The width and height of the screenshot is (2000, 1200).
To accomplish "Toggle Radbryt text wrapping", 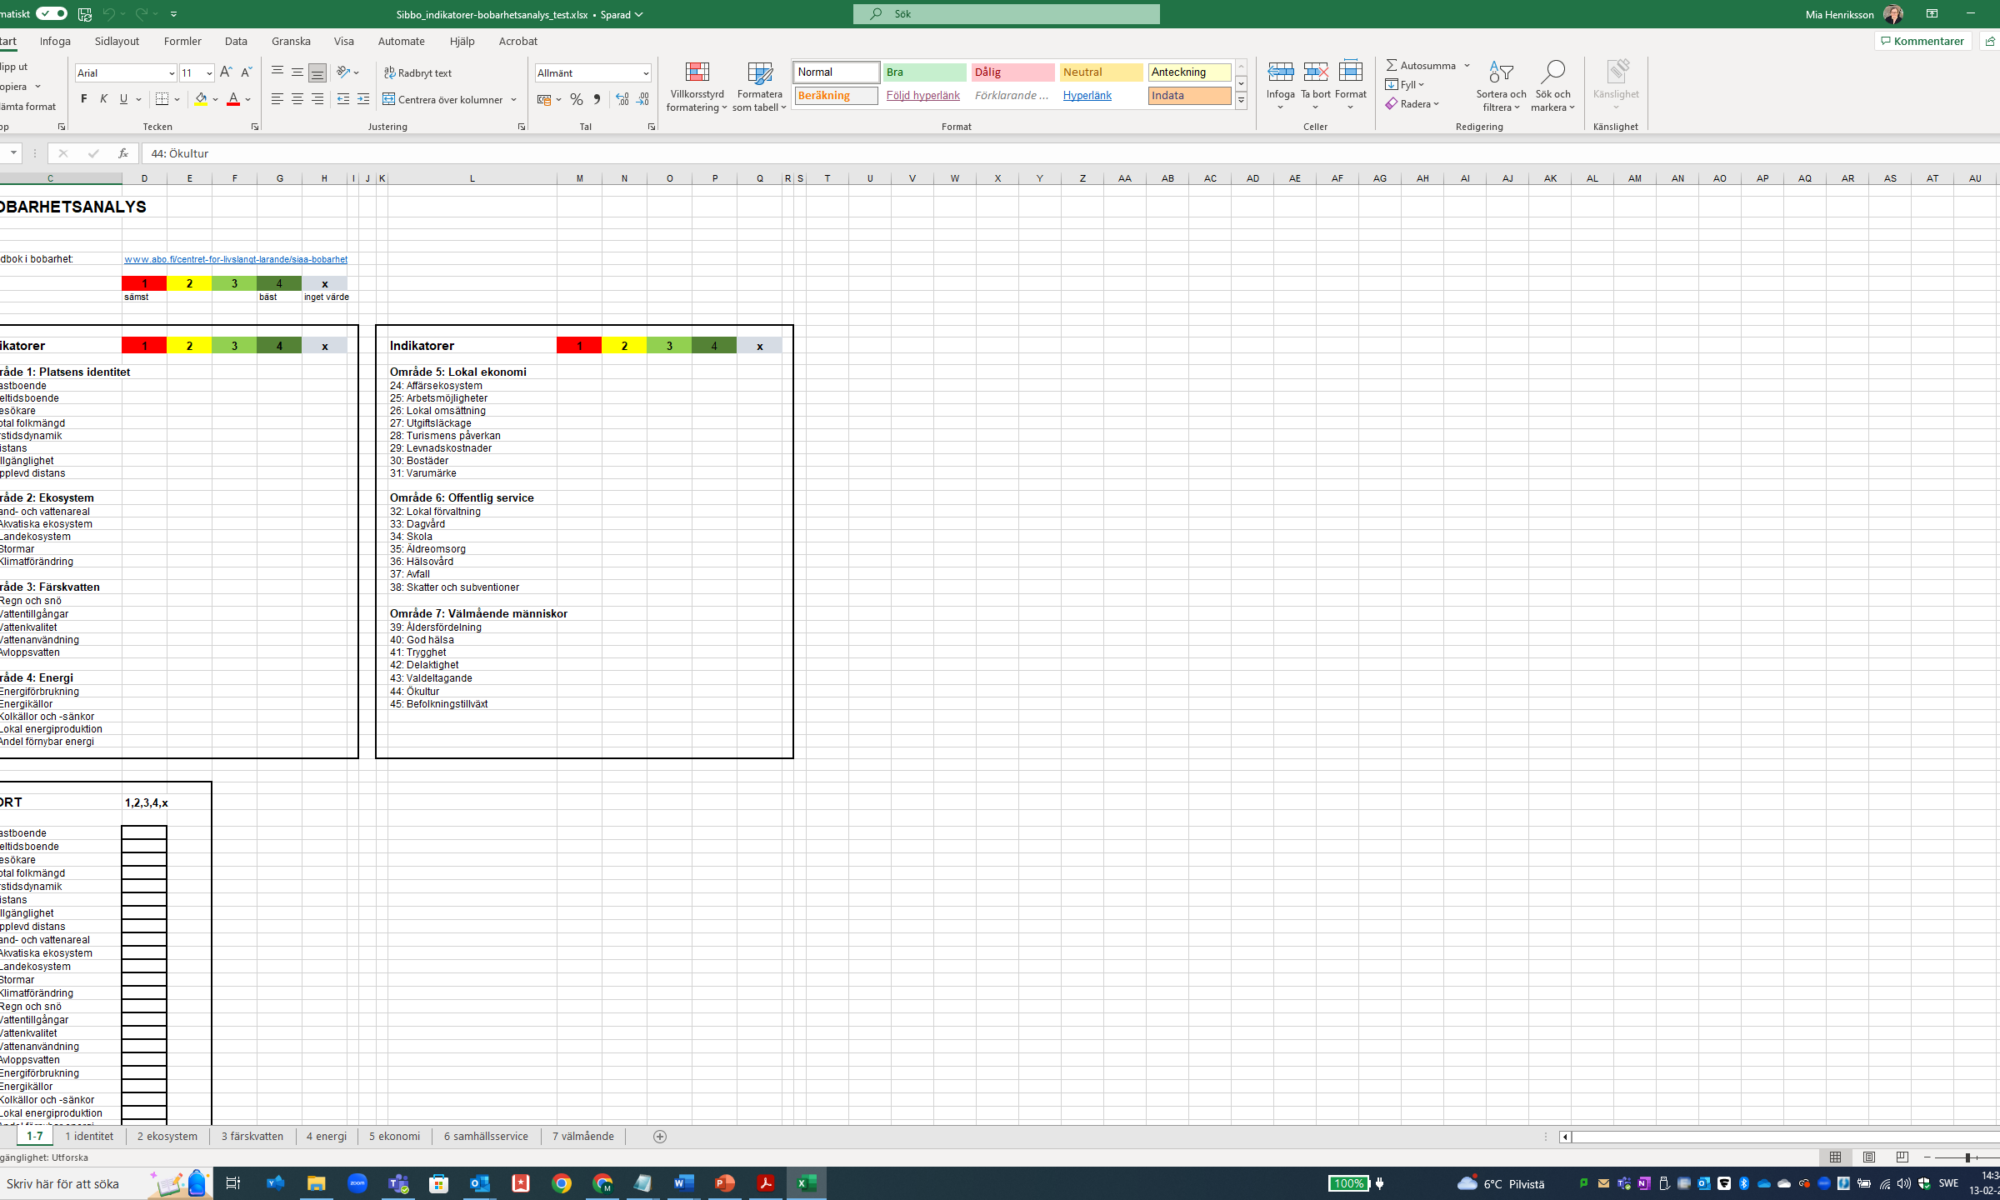I will pyautogui.click(x=418, y=72).
